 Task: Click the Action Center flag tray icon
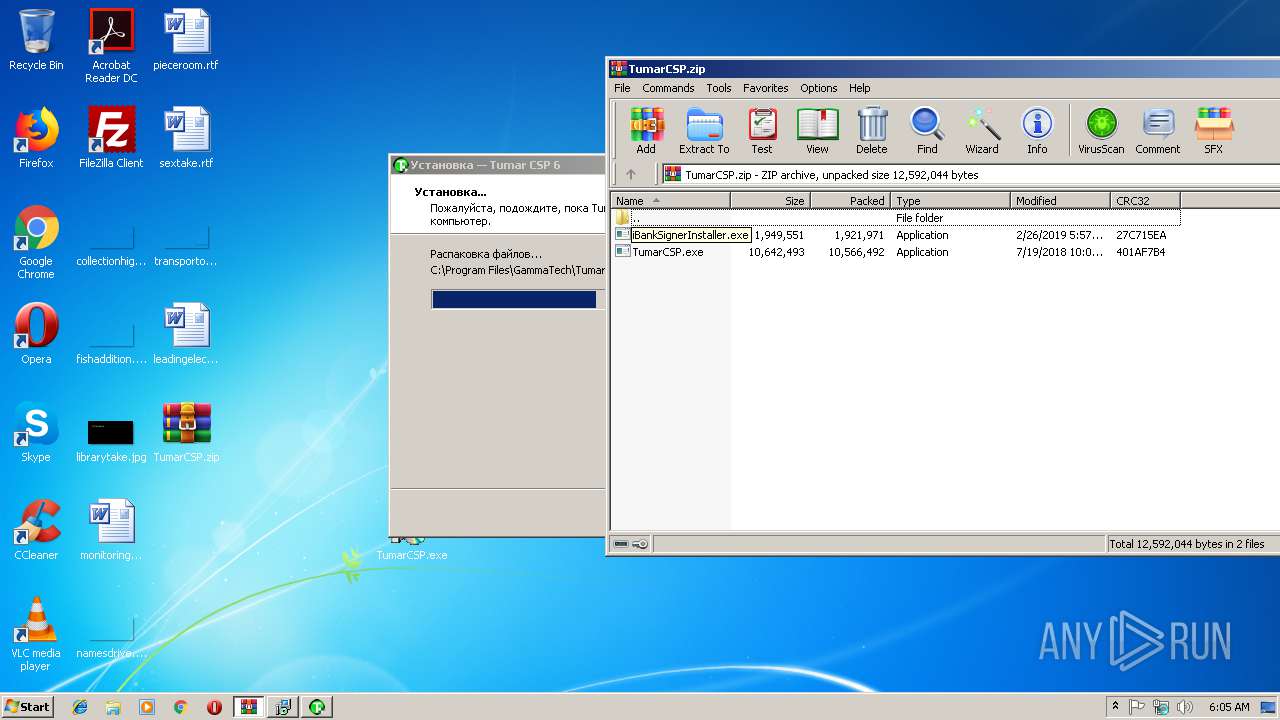(1137, 707)
